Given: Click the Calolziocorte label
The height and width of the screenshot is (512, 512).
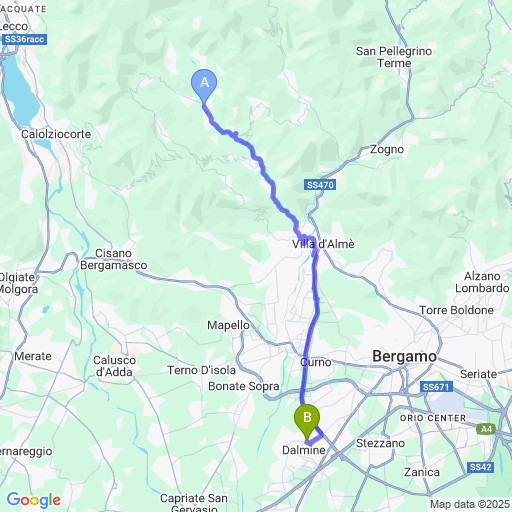Looking at the screenshot, I should coord(56,134).
